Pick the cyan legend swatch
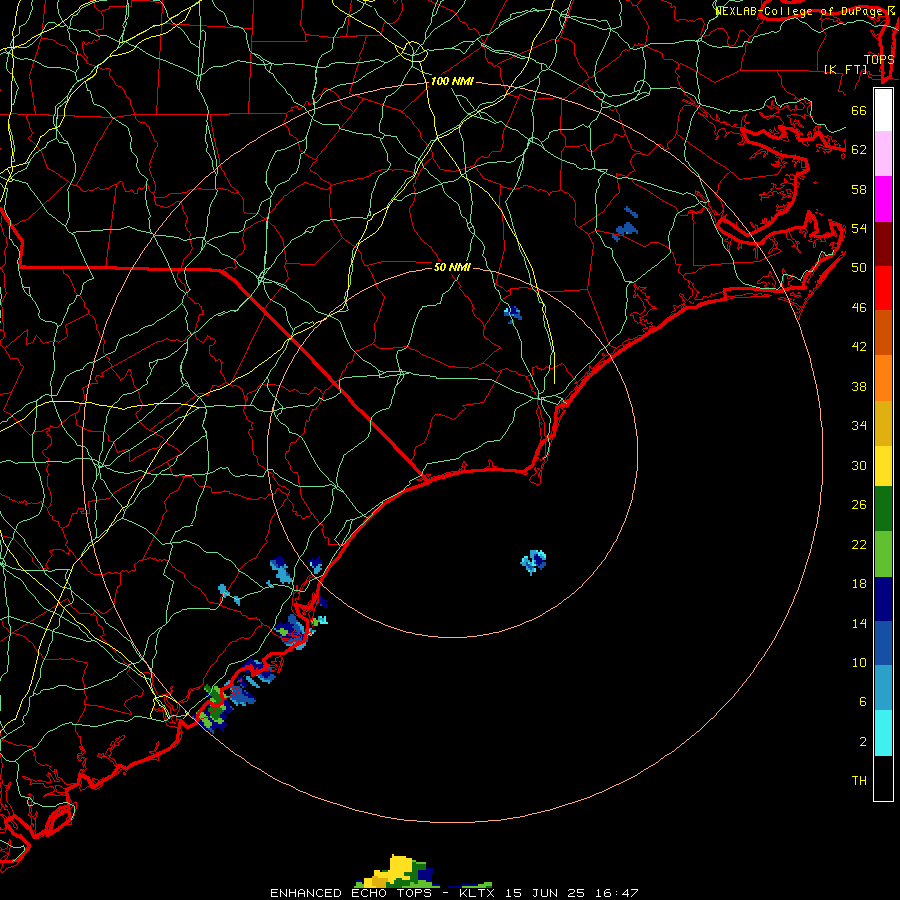This screenshot has width=900, height=900. point(883,733)
